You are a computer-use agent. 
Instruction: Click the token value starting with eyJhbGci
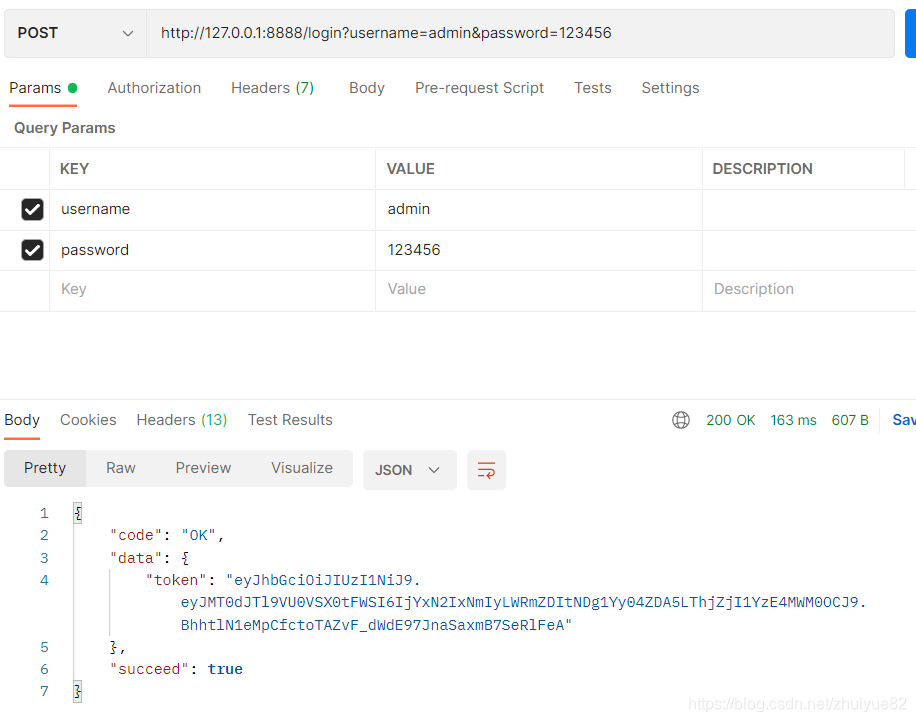tap(523, 603)
